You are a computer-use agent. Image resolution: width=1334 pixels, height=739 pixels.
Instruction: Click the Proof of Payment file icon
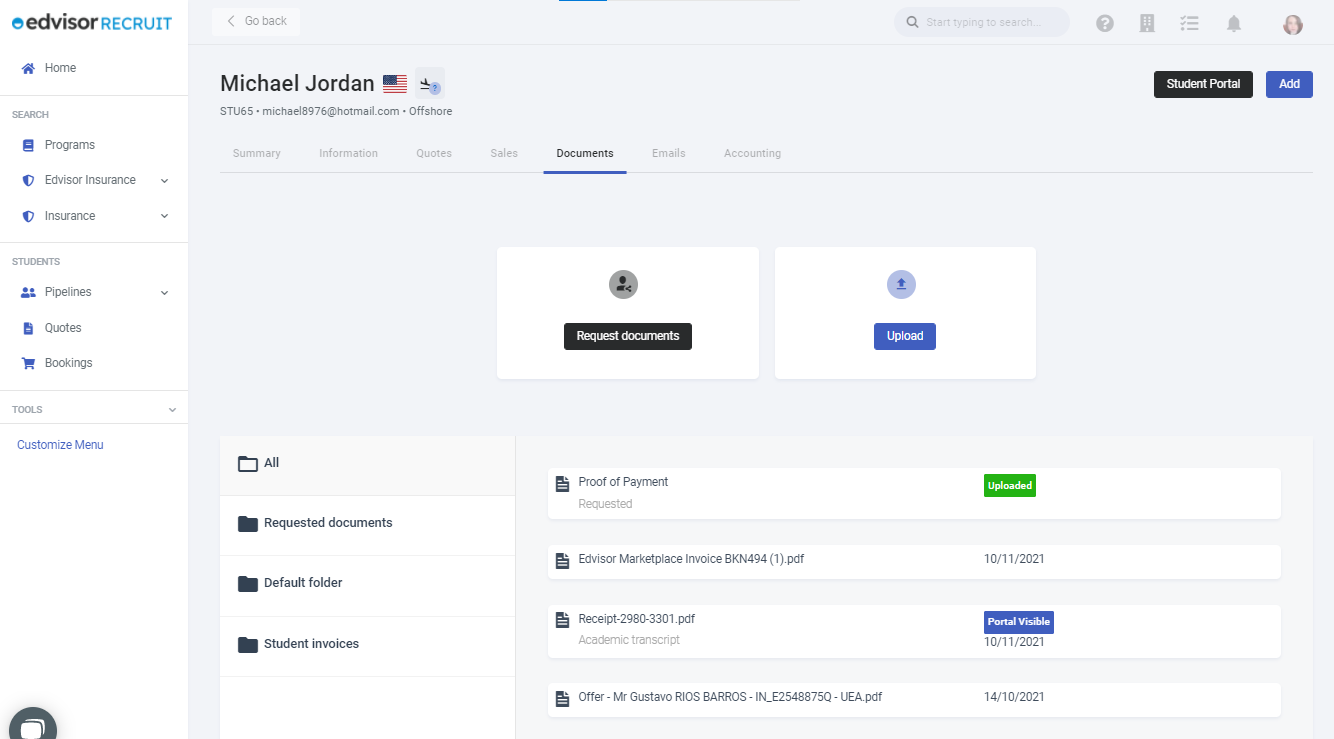point(563,484)
